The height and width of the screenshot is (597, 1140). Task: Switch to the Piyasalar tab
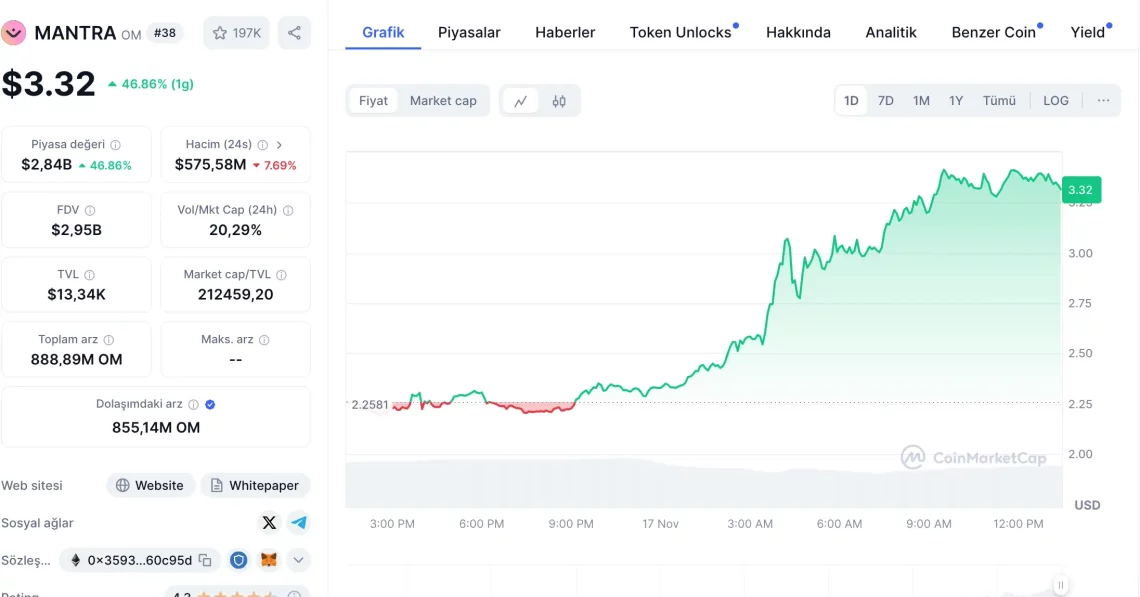pos(469,32)
